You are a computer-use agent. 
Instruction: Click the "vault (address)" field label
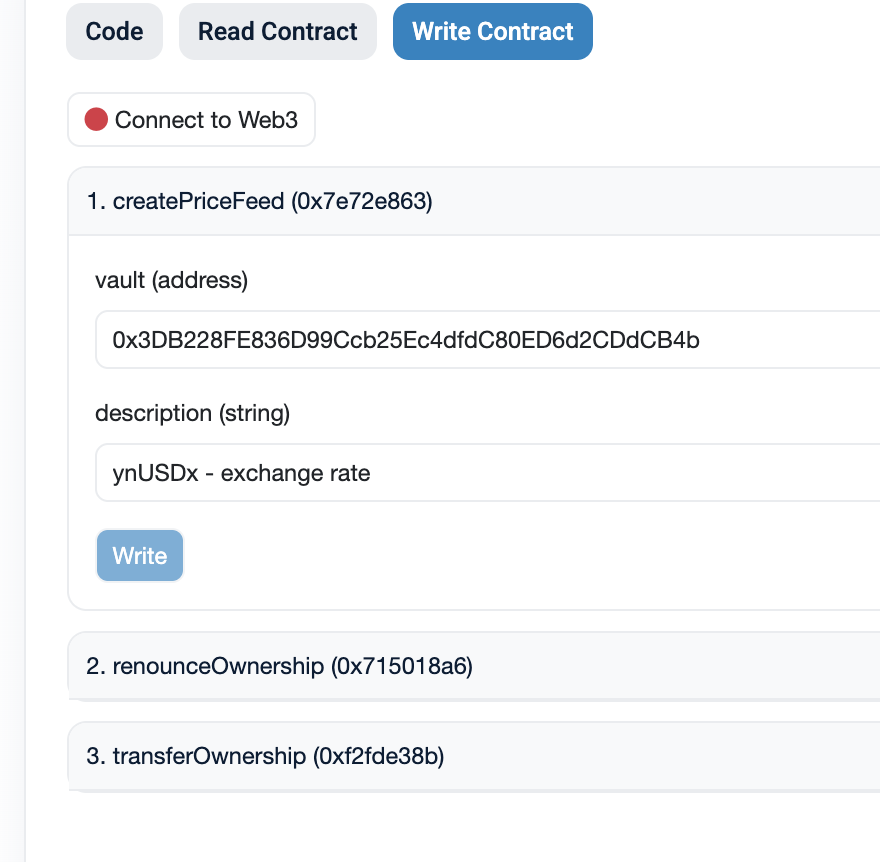[x=171, y=280]
